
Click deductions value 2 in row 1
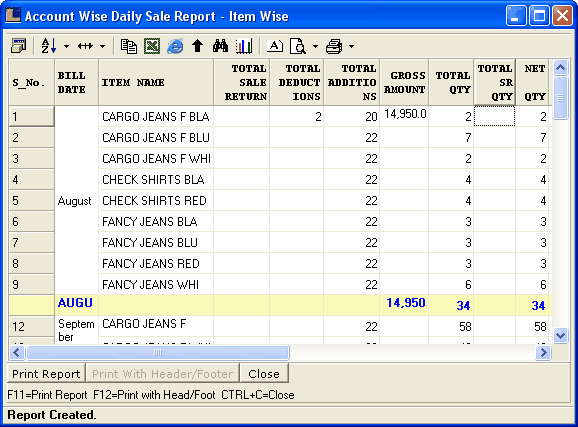point(297,117)
